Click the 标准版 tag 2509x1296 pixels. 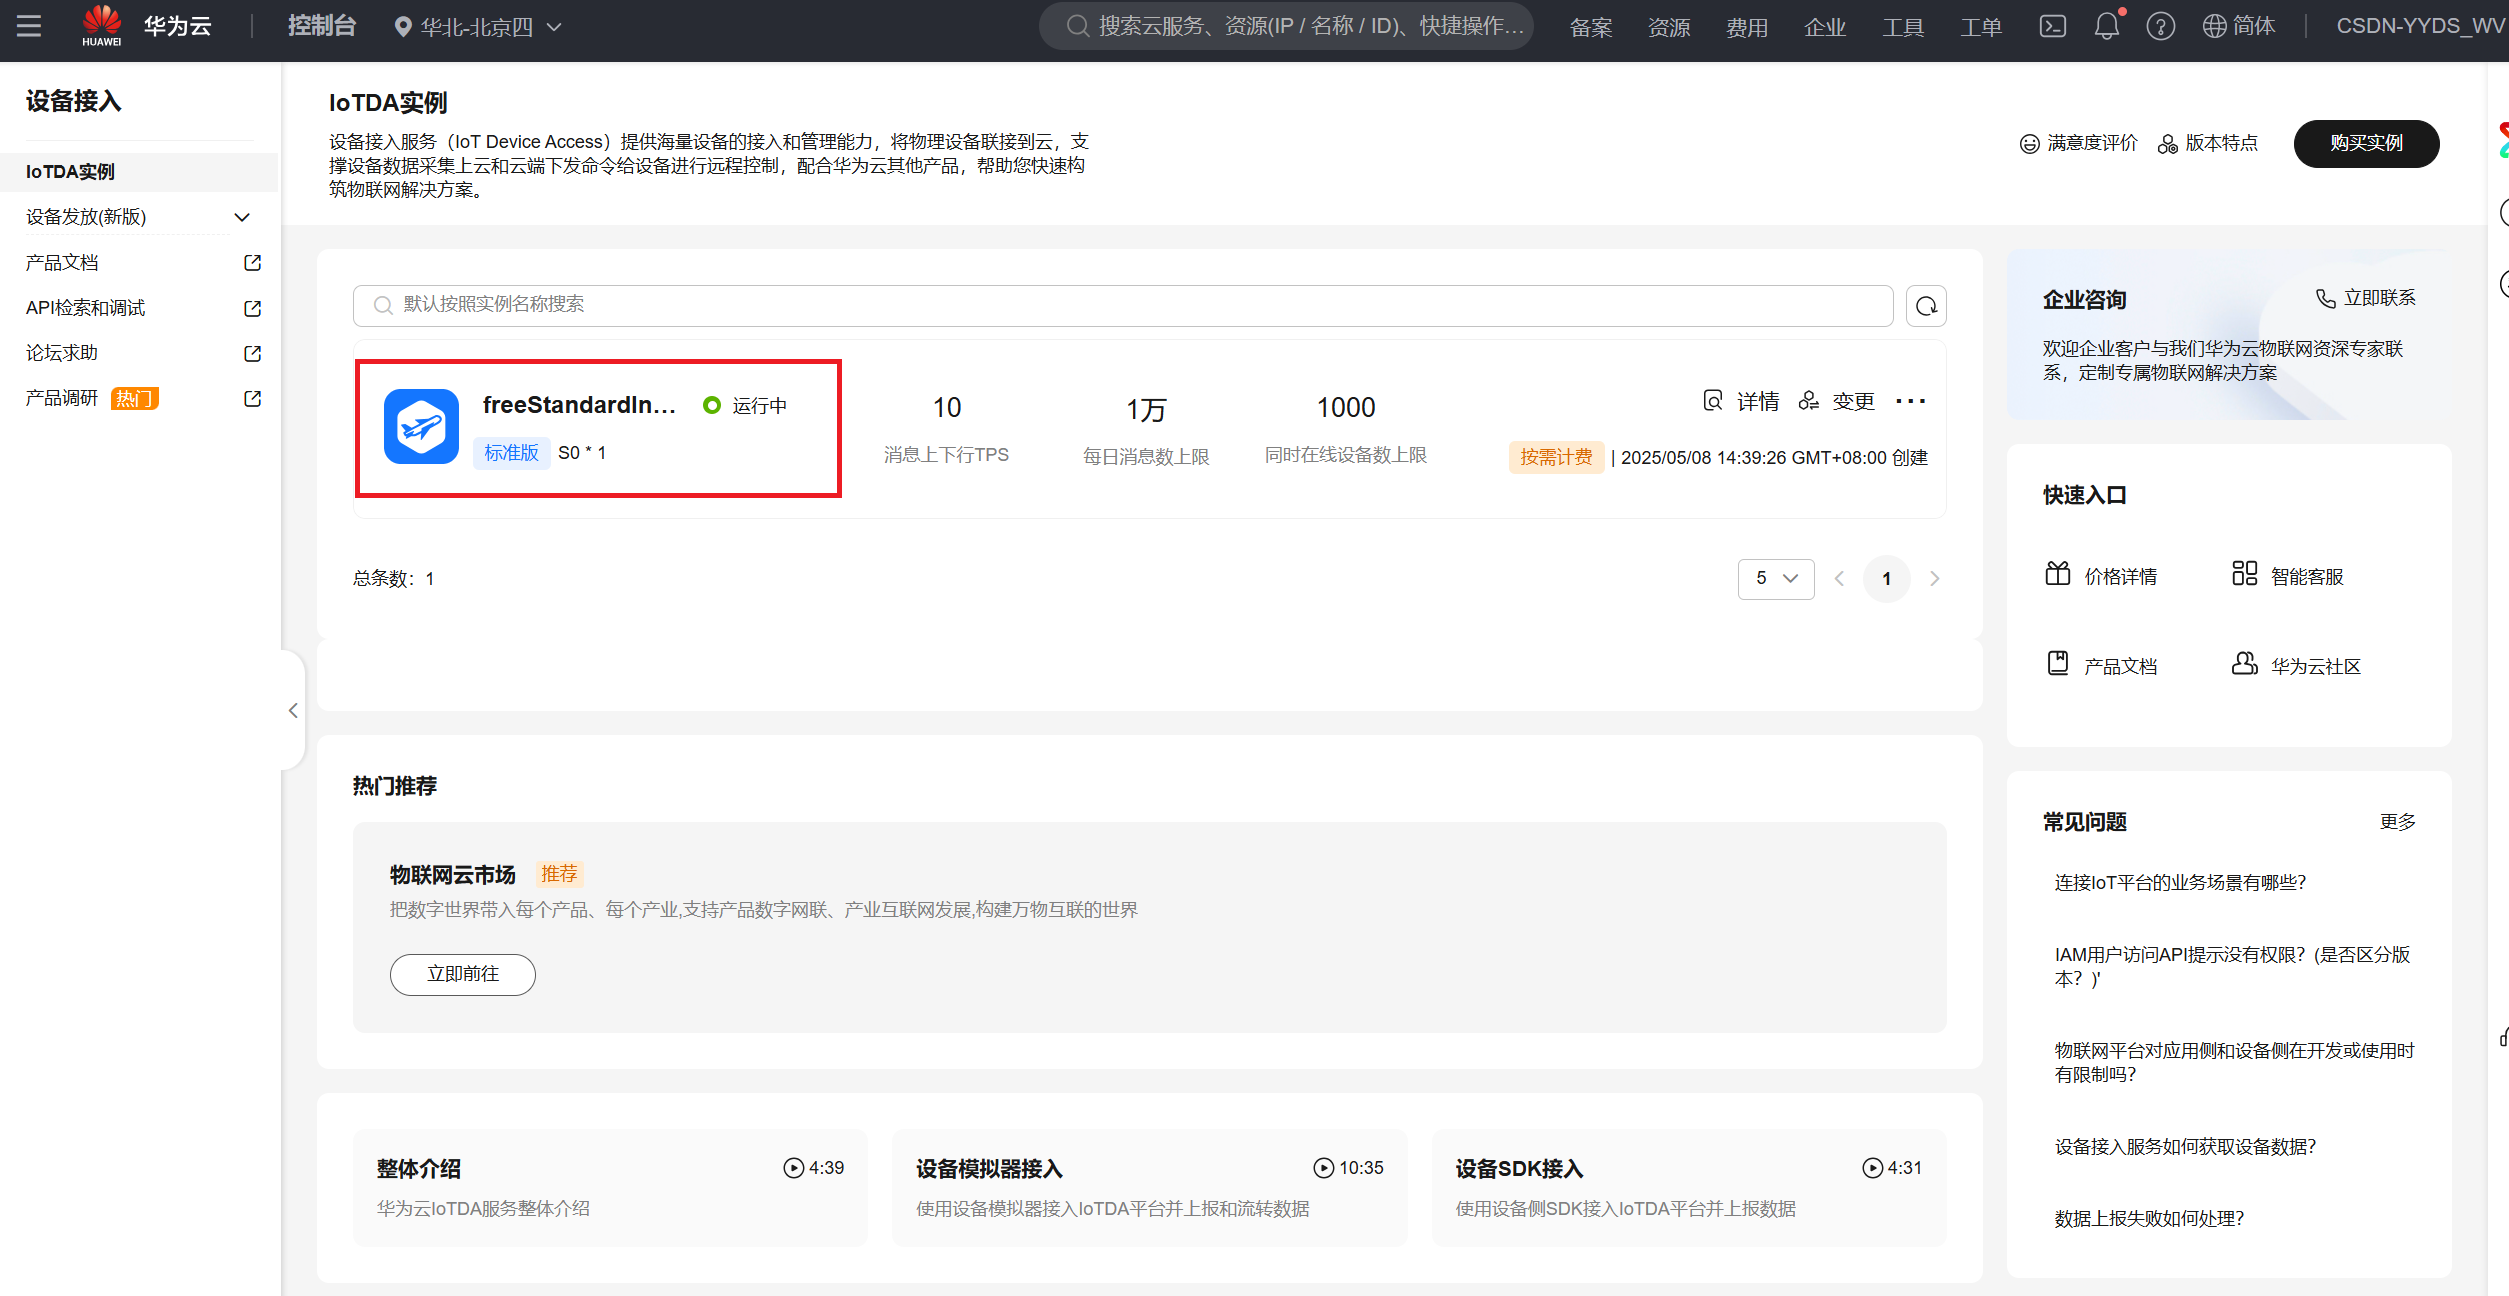(511, 453)
